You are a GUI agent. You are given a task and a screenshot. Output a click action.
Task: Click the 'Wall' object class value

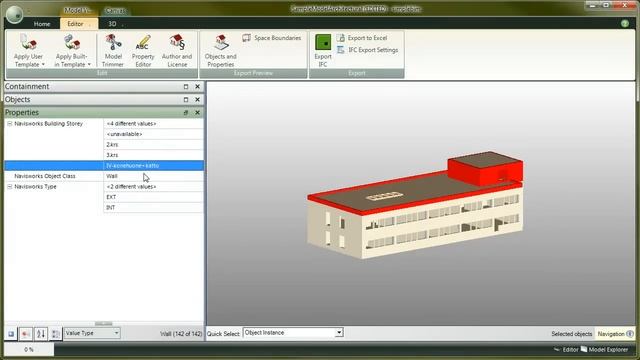click(153, 176)
